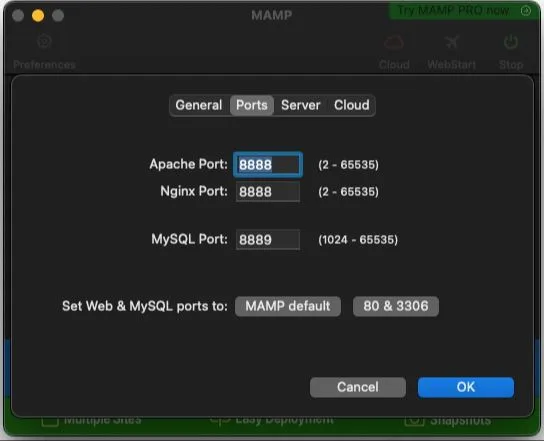The height and width of the screenshot is (441, 544).
Task: Click the Apache Port label
Action: (x=188, y=164)
